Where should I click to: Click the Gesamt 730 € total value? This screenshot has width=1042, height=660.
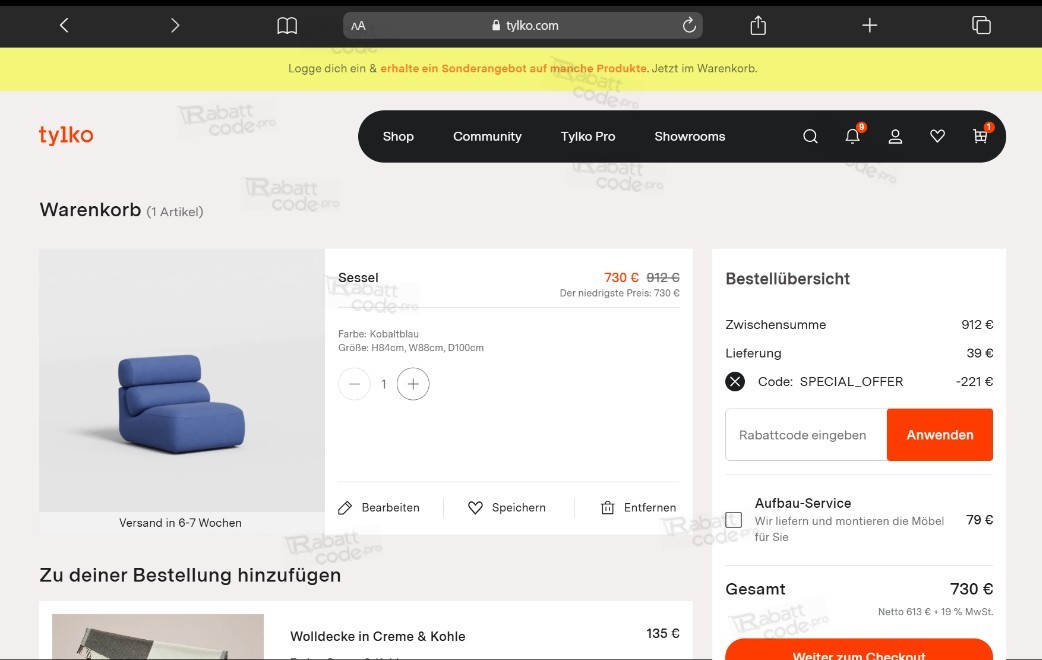point(971,589)
